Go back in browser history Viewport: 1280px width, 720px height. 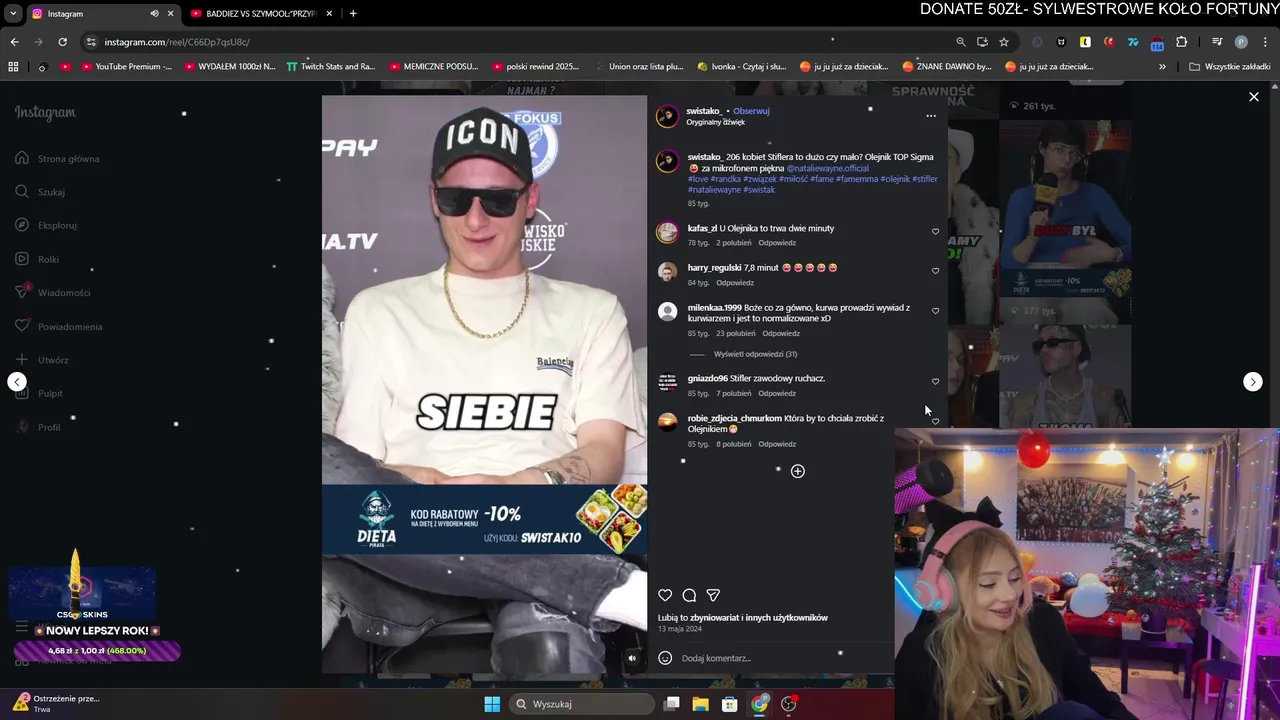click(14, 42)
